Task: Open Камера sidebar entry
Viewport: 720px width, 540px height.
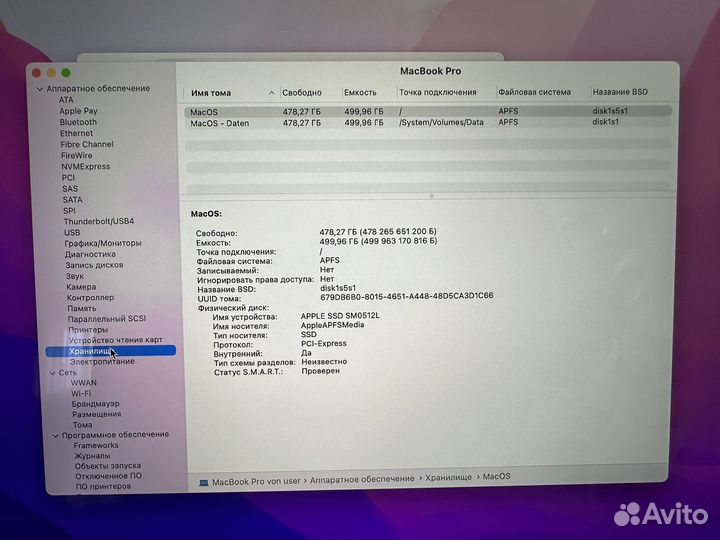Action: pyautogui.click(x=81, y=287)
